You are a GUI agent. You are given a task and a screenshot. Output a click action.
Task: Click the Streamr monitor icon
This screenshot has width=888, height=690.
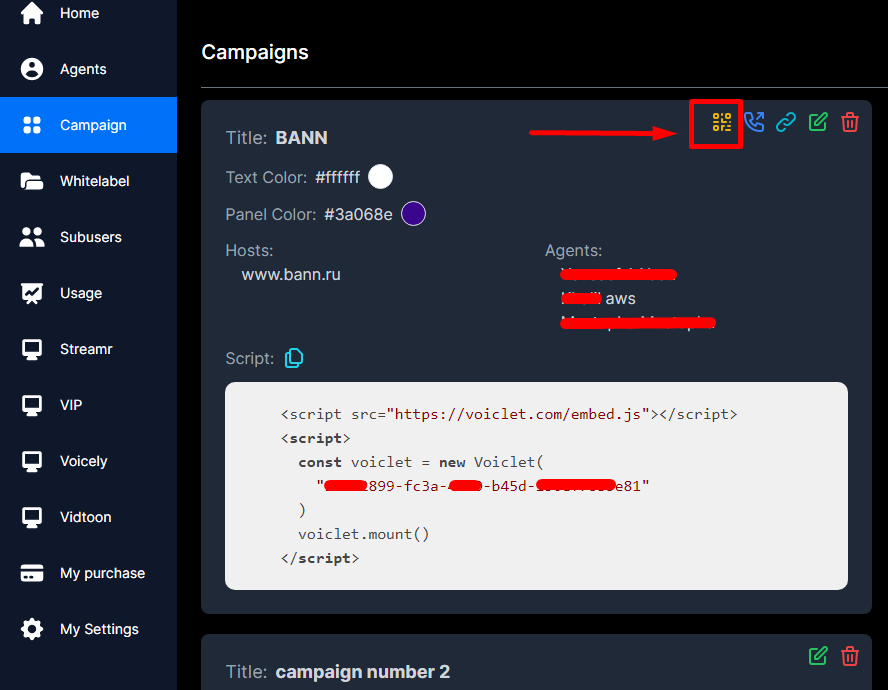[32, 350]
